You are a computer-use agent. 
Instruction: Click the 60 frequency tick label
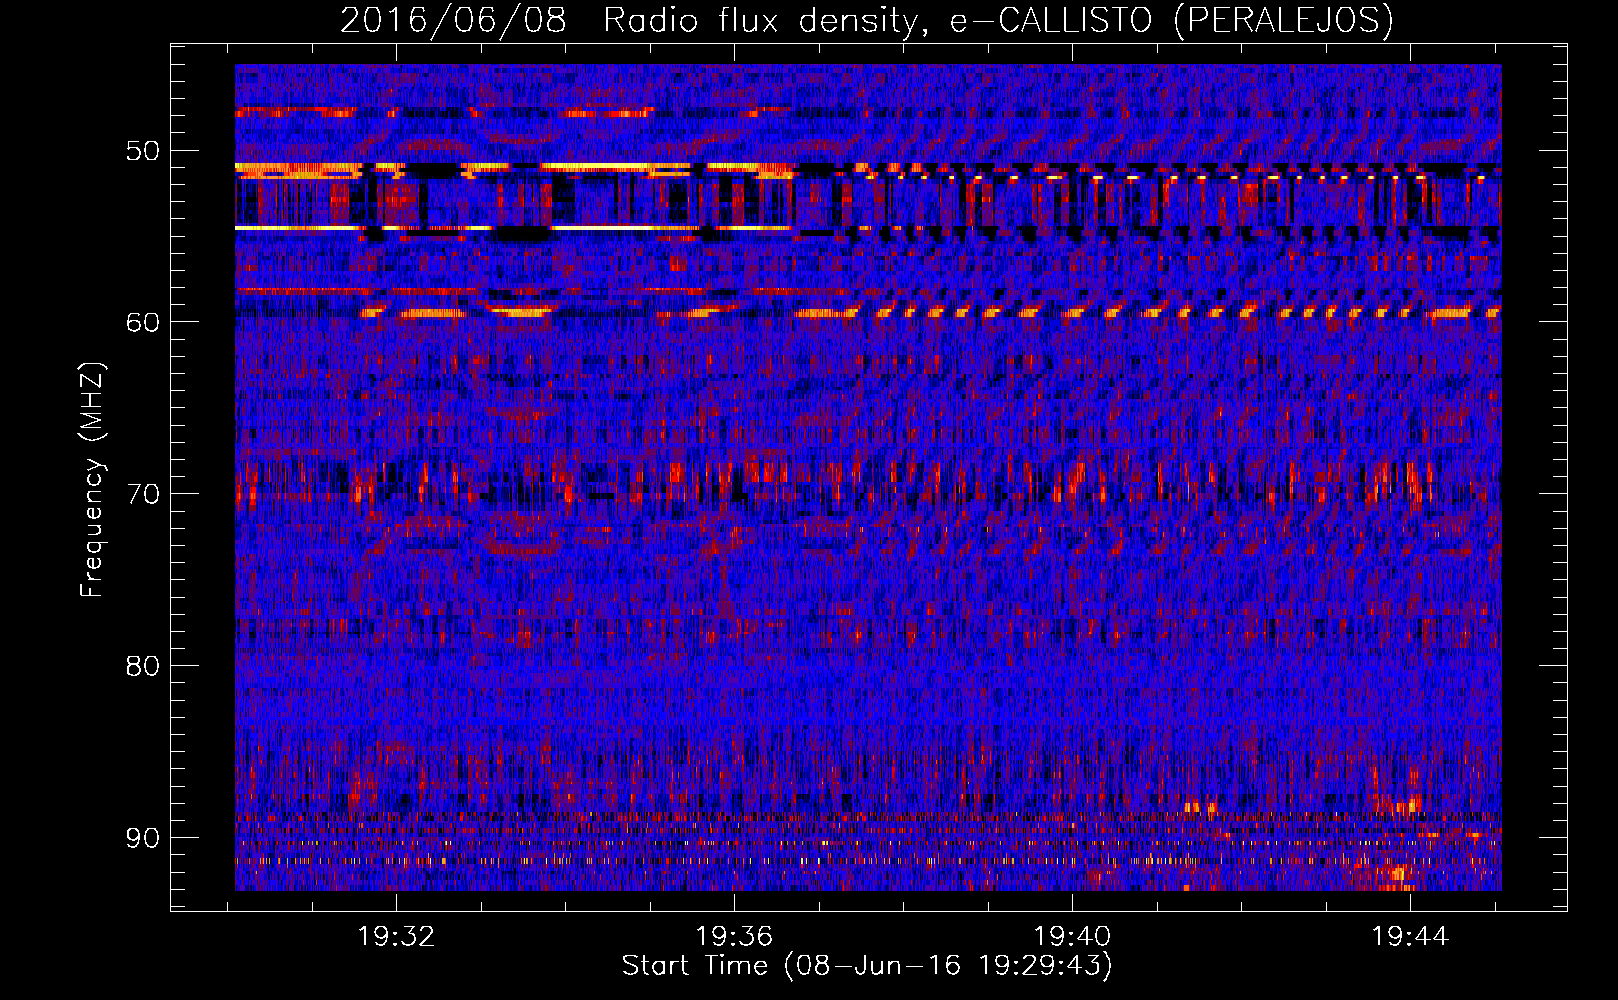pos(142,322)
